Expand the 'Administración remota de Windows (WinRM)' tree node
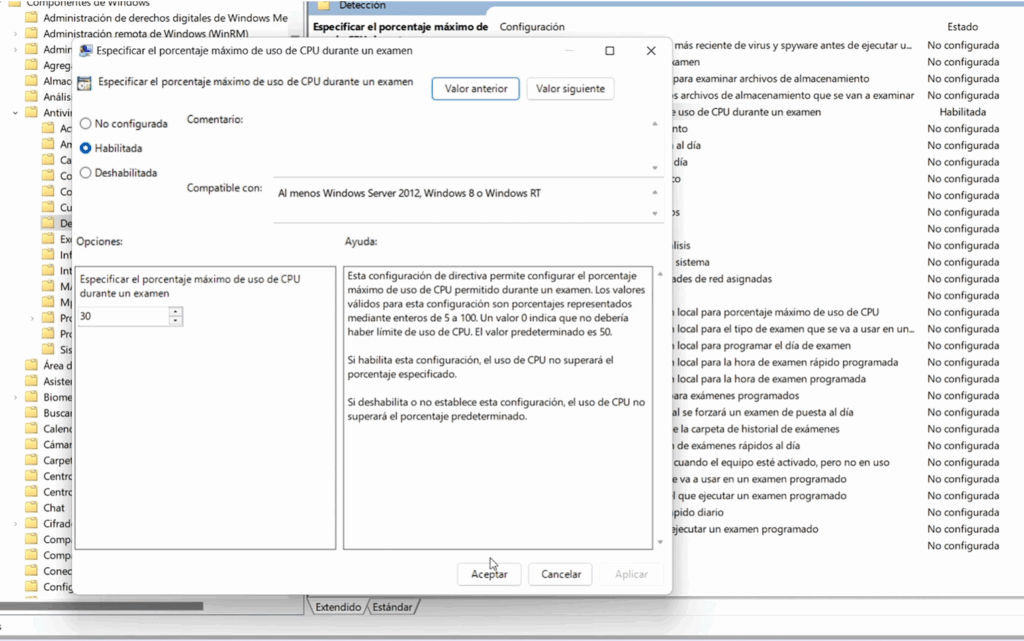1024x641 pixels. pyautogui.click(x=16, y=33)
